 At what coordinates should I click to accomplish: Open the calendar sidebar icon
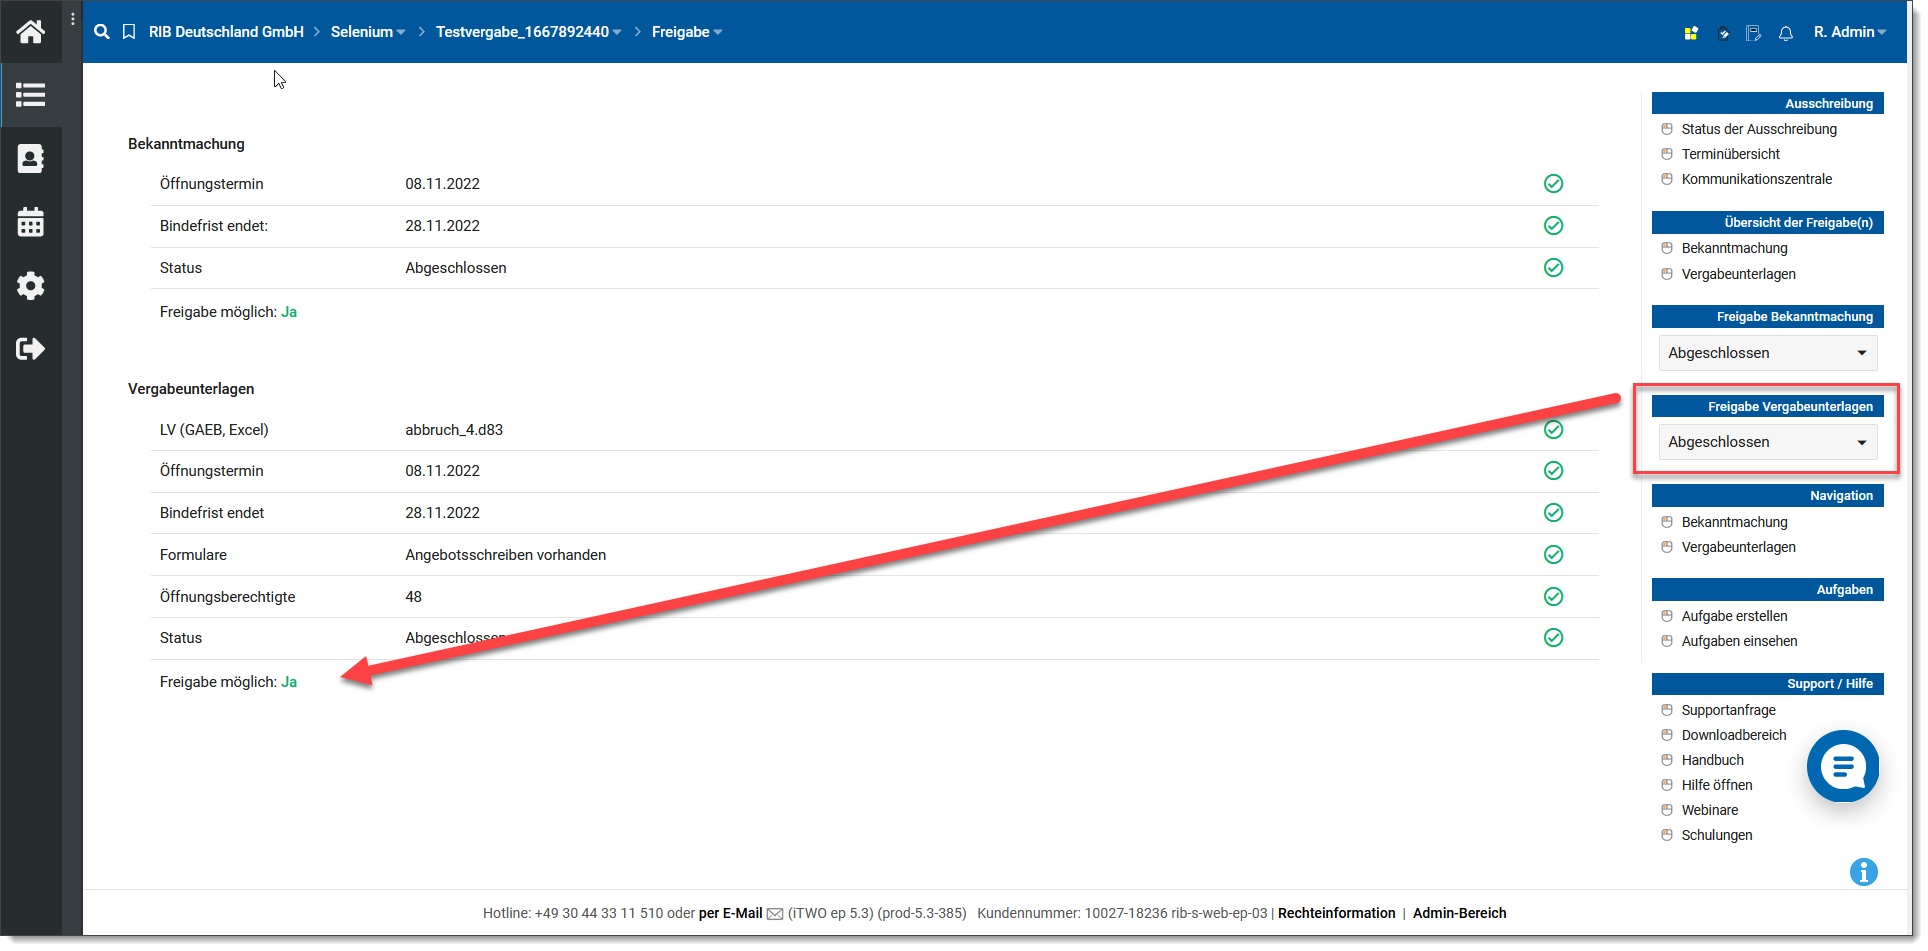(31, 222)
